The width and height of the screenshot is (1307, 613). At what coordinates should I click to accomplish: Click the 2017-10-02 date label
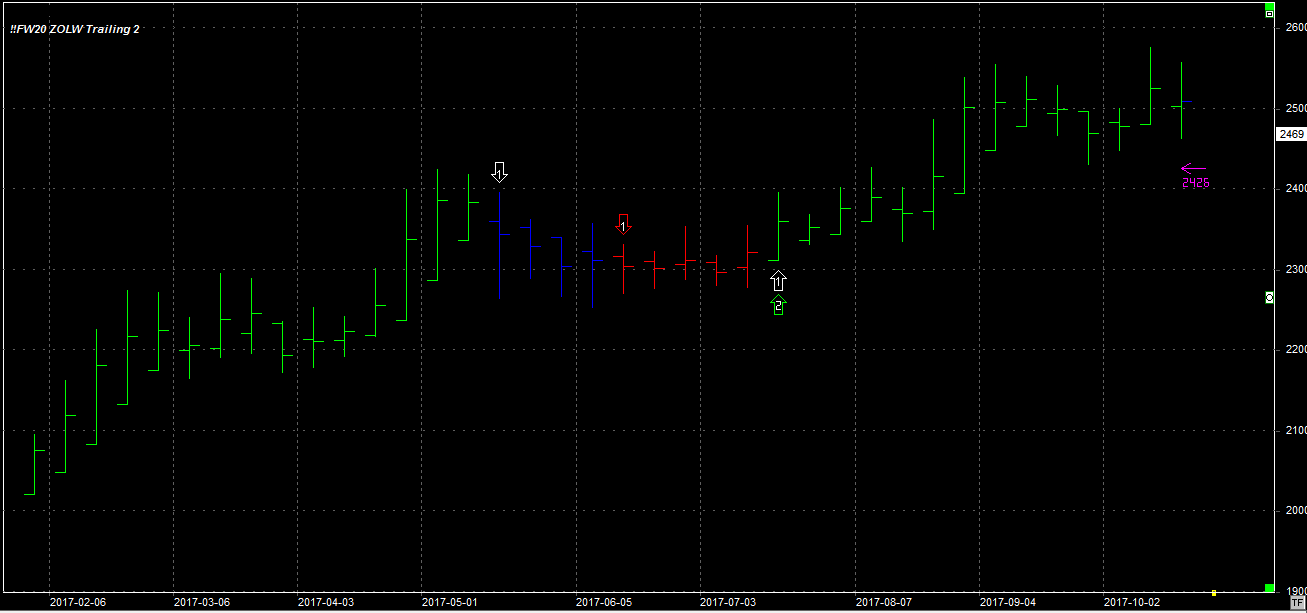1131,603
